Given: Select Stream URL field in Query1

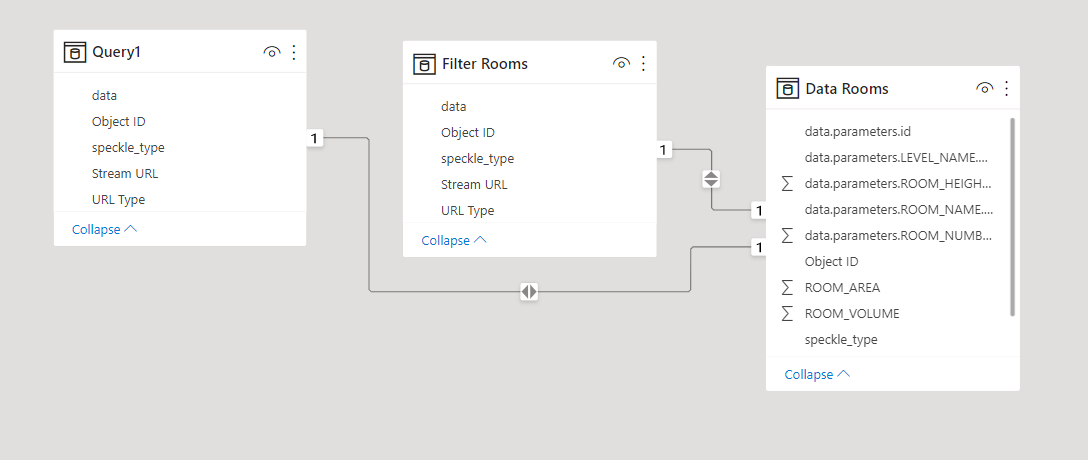Looking at the screenshot, I should [125, 173].
